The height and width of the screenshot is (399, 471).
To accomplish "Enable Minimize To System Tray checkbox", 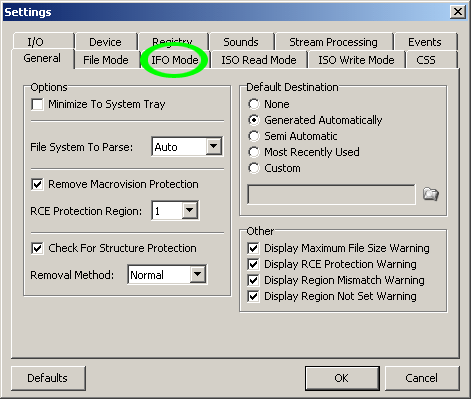I will click(37, 104).
